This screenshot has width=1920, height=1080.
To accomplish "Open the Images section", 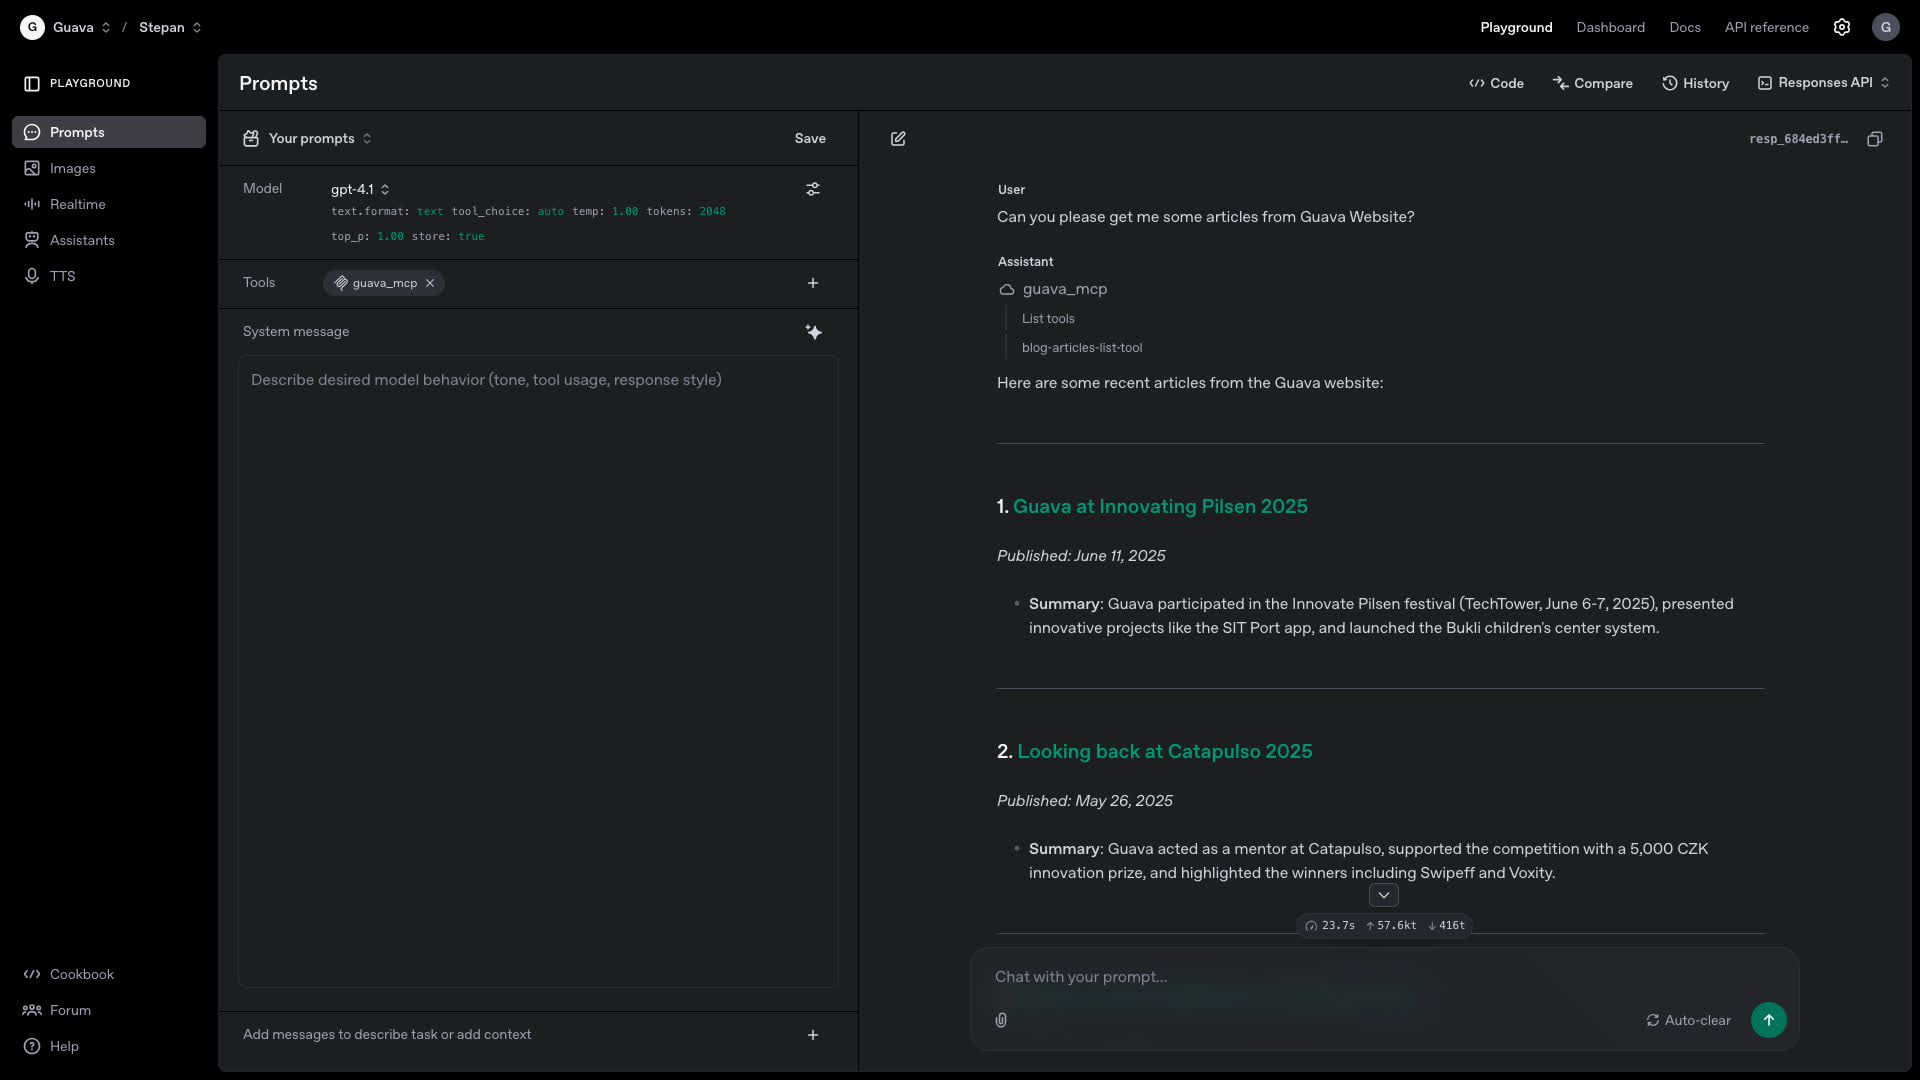I will [x=109, y=168].
